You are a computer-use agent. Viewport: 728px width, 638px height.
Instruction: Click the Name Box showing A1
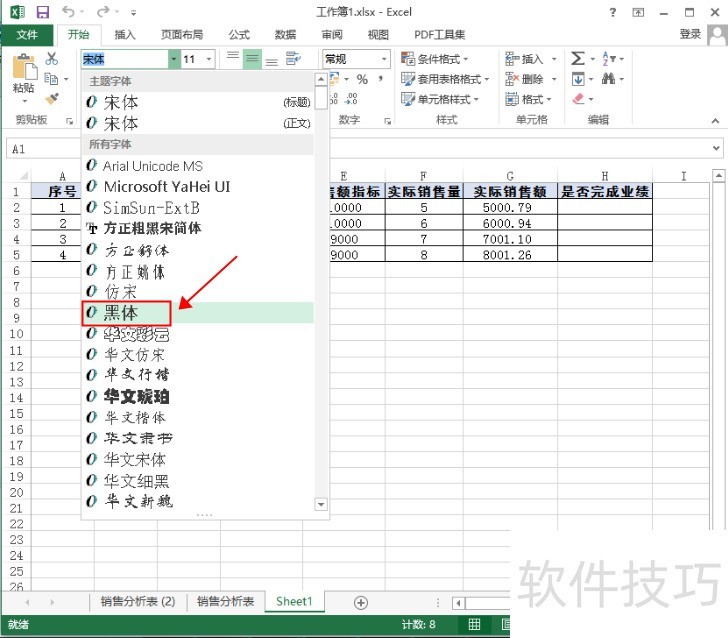pyautogui.click(x=43, y=149)
